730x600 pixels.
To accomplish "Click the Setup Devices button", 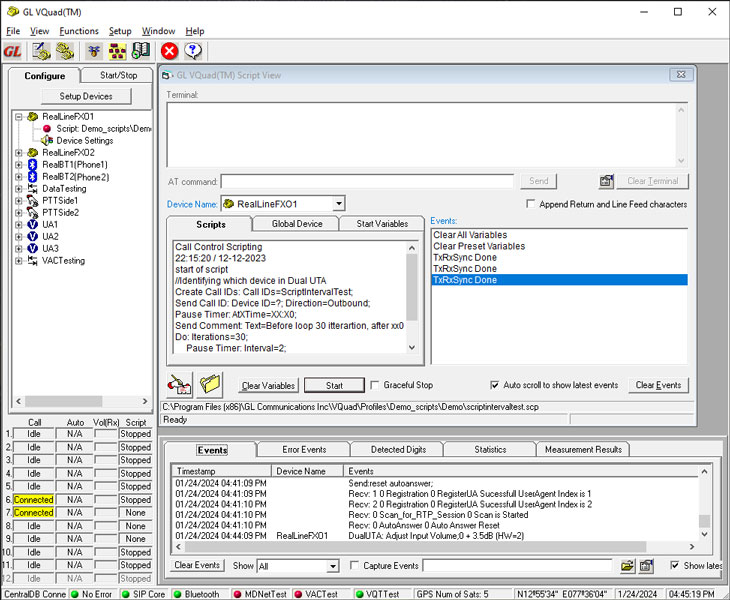I will coord(86,96).
